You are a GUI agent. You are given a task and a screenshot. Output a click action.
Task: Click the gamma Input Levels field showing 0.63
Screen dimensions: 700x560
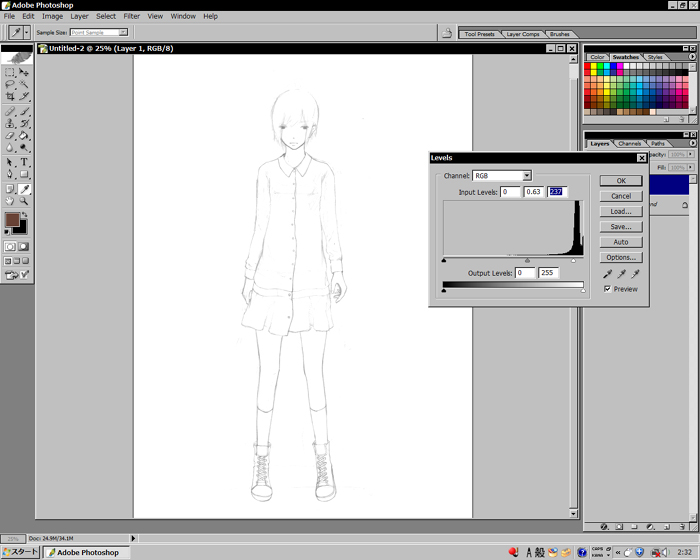tap(535, 192)
